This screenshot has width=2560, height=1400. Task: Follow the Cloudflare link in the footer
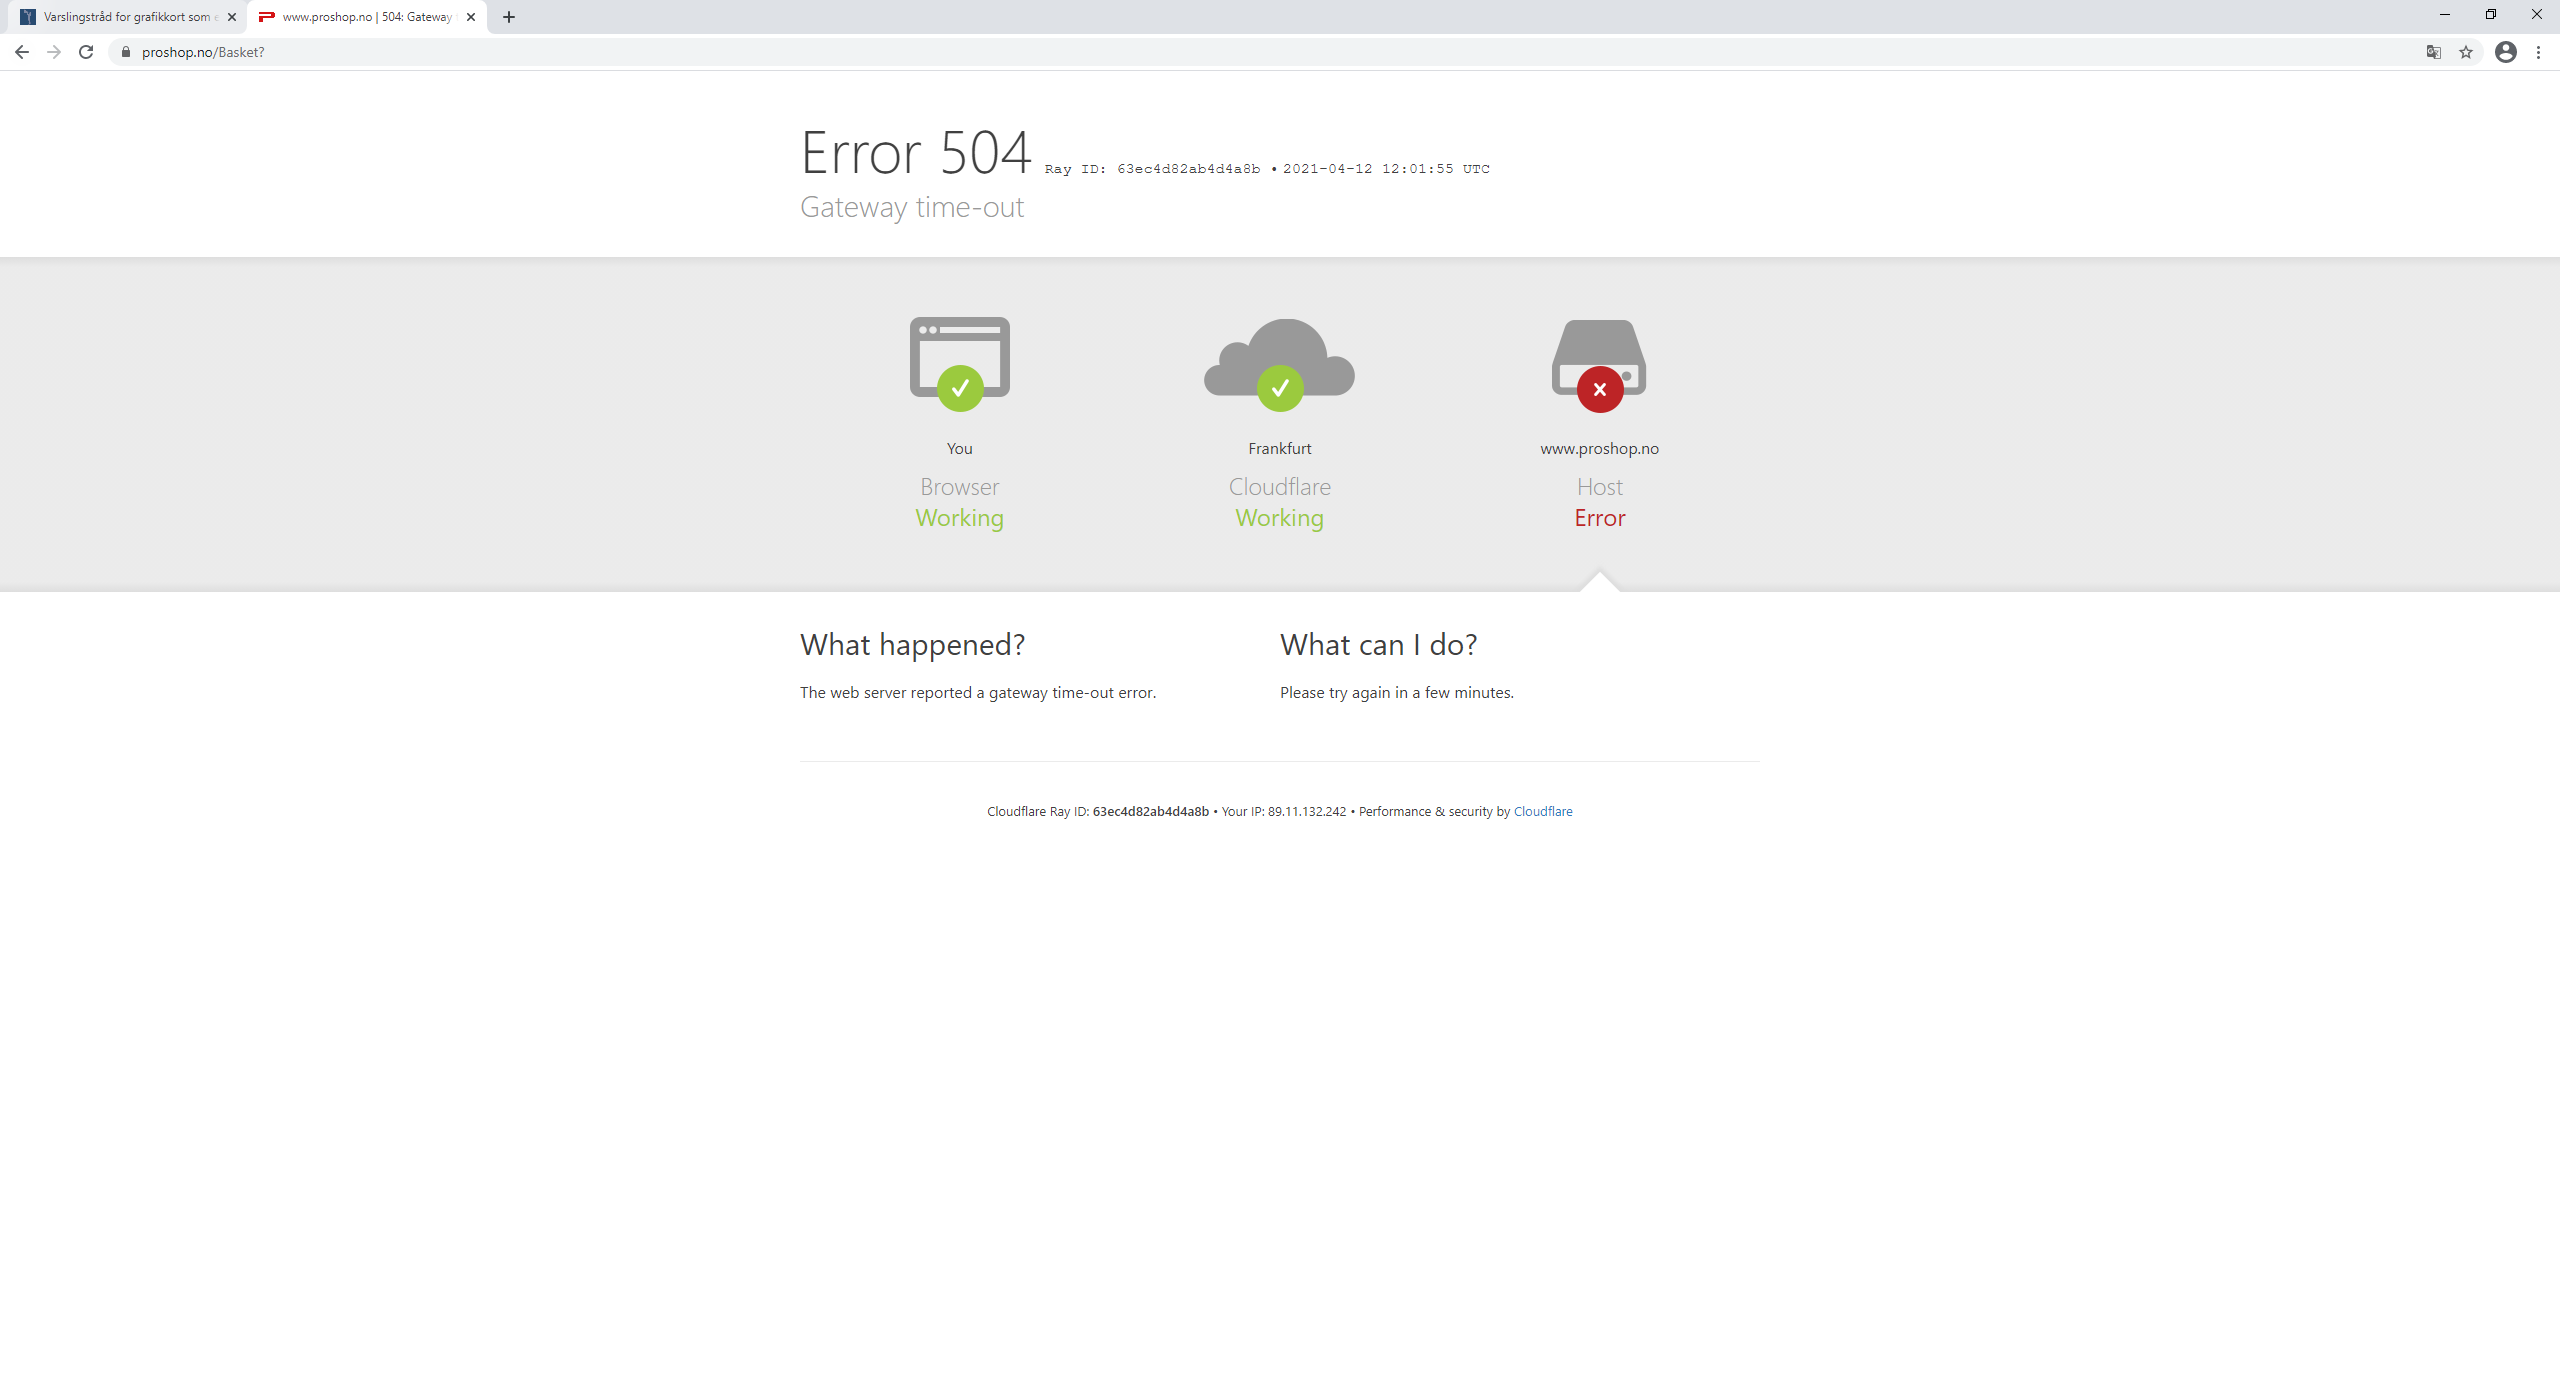pos(1542,811)
